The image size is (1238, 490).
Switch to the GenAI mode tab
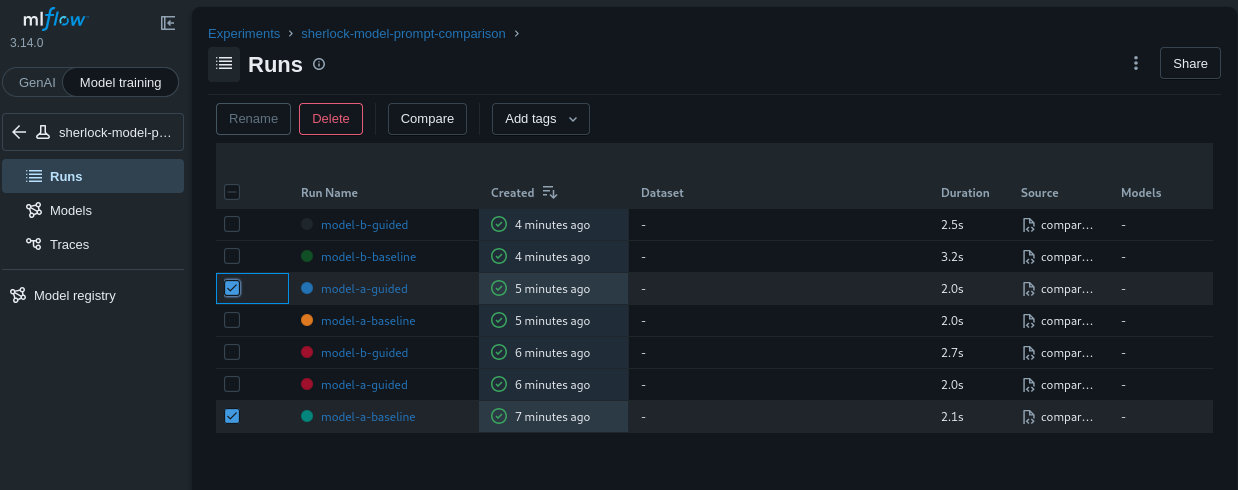[37, 82]
